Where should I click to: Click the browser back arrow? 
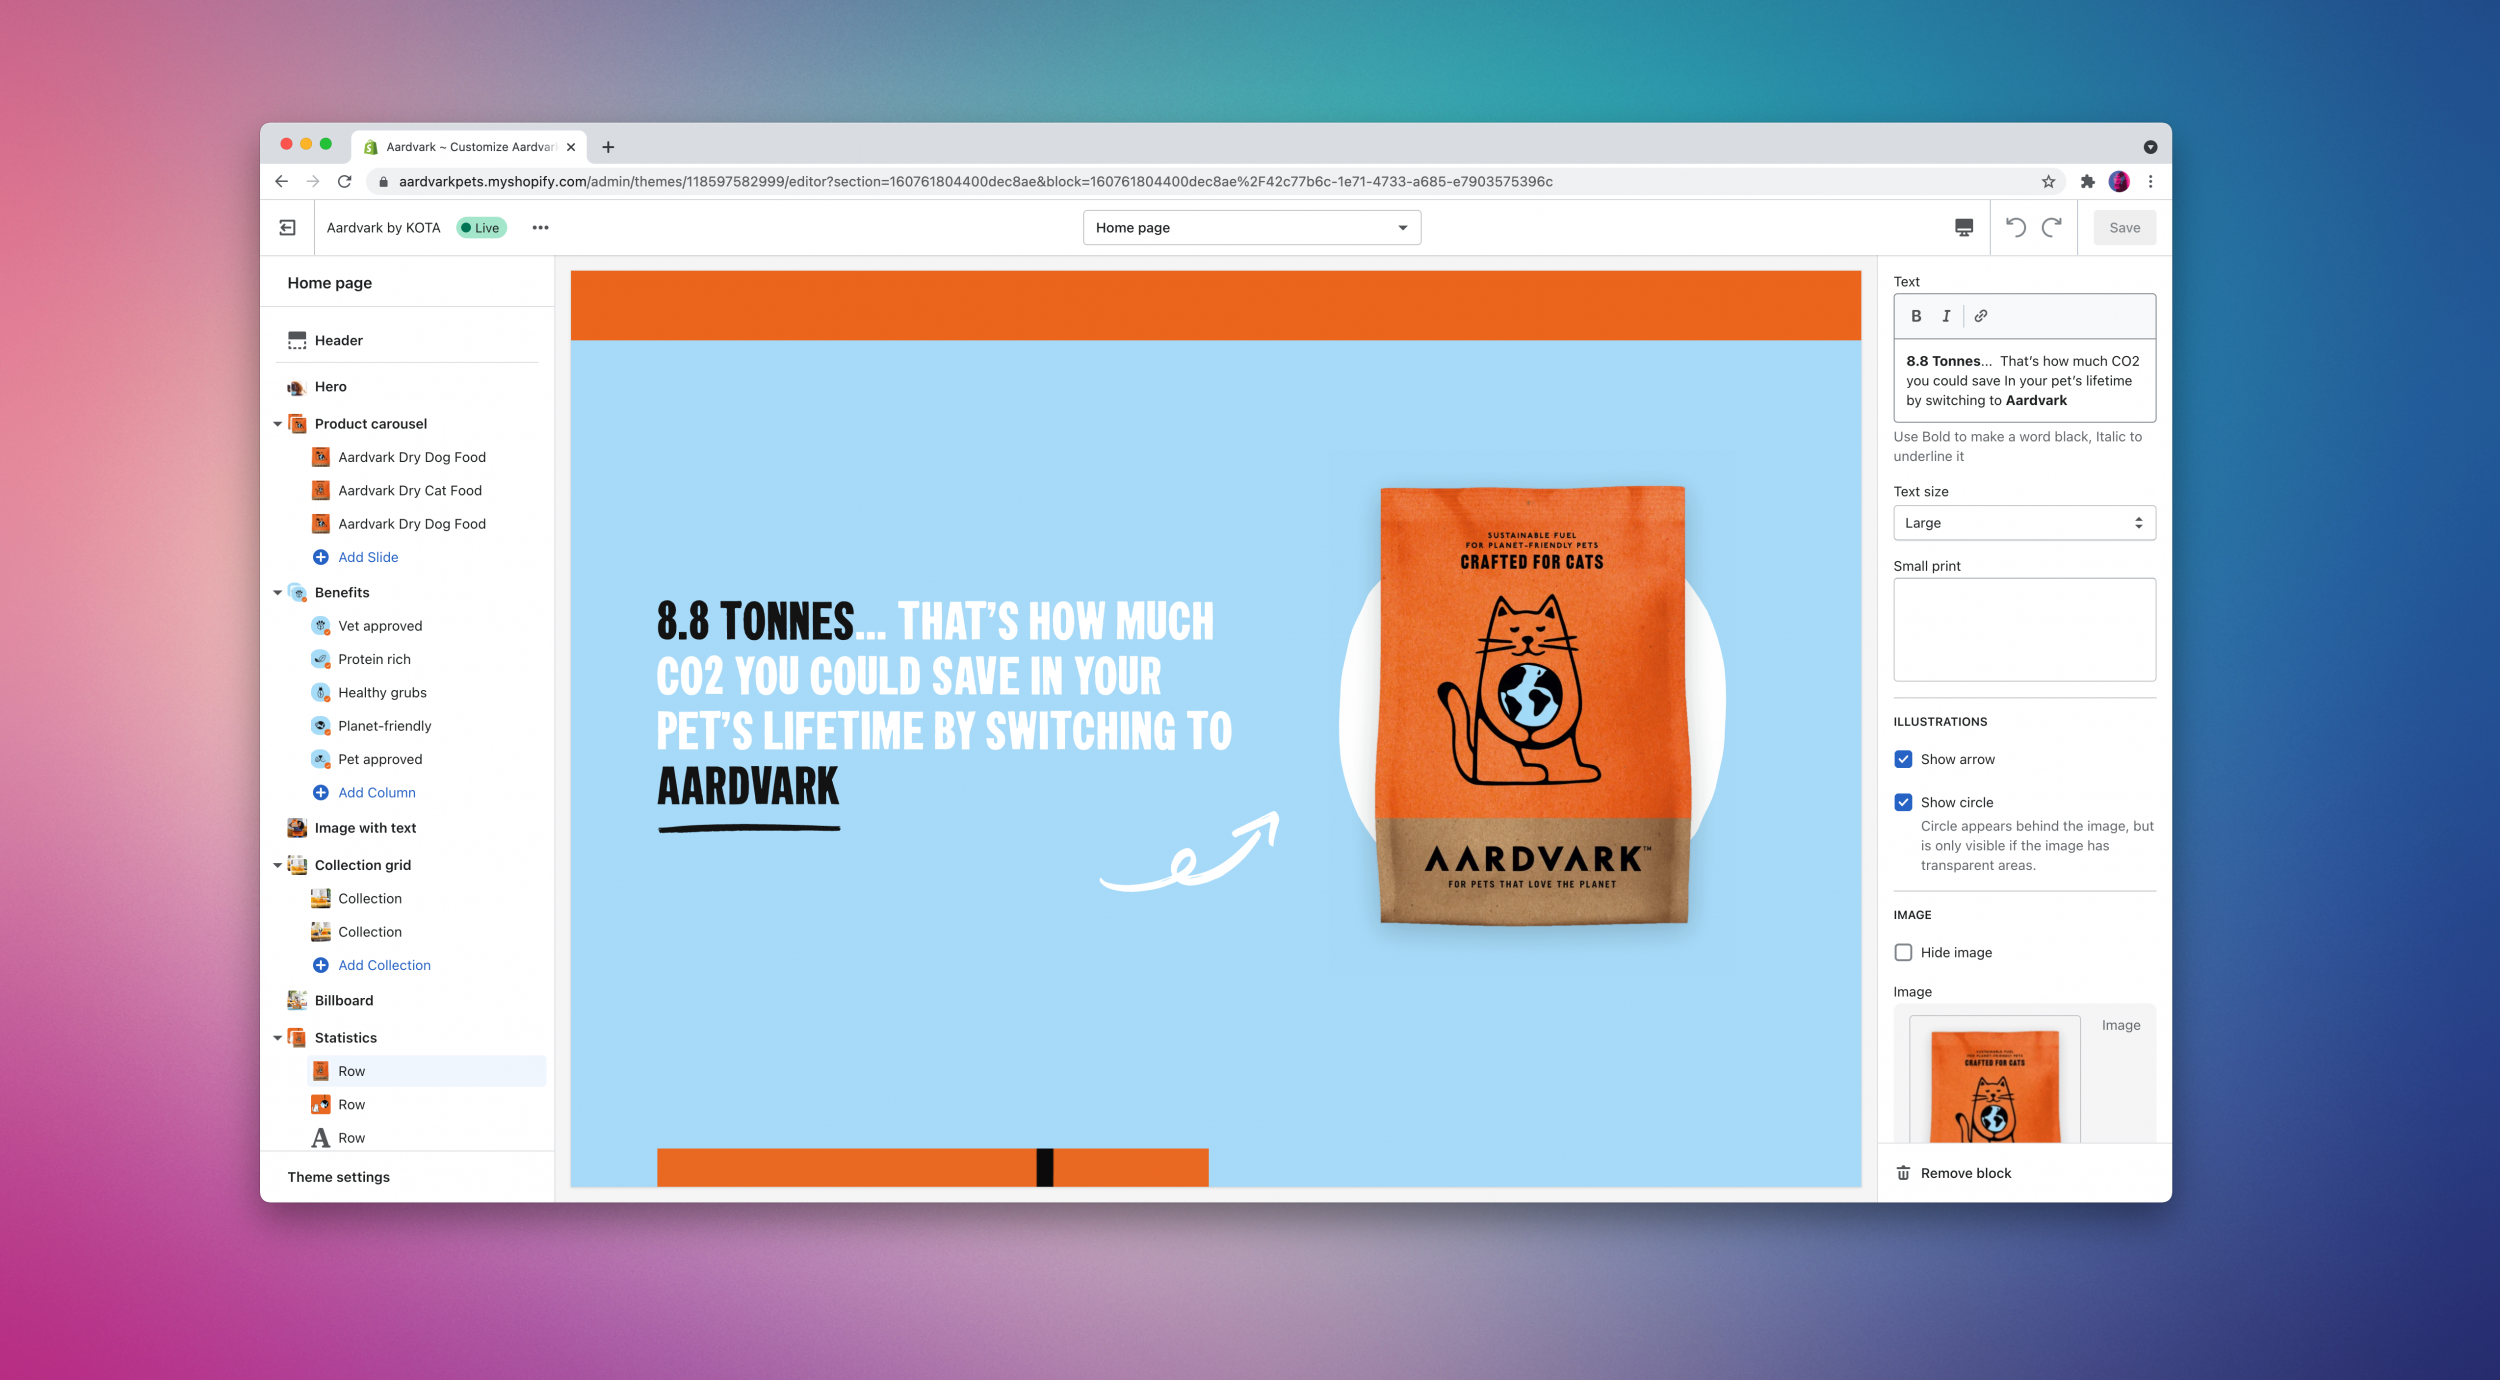pyautogui.click(x=281, y=182)
